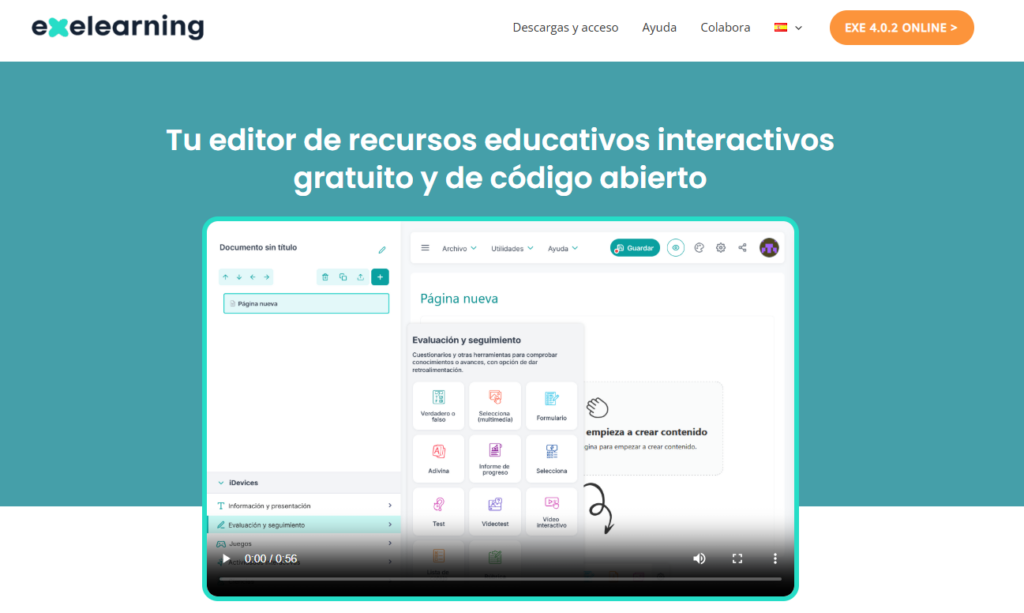1024x613 pixels.
Task: Click the 0:00 / 0:56 time display
Action: [270, 559]
